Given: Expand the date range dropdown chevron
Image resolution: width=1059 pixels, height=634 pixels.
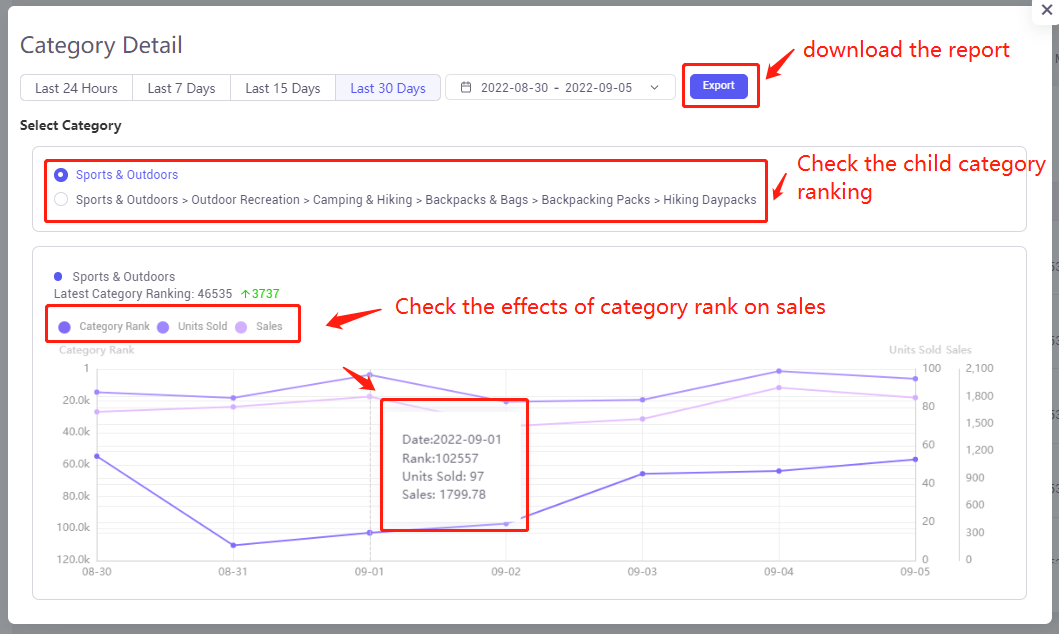Looking at the screenshot, I should [x=654, y=88].
